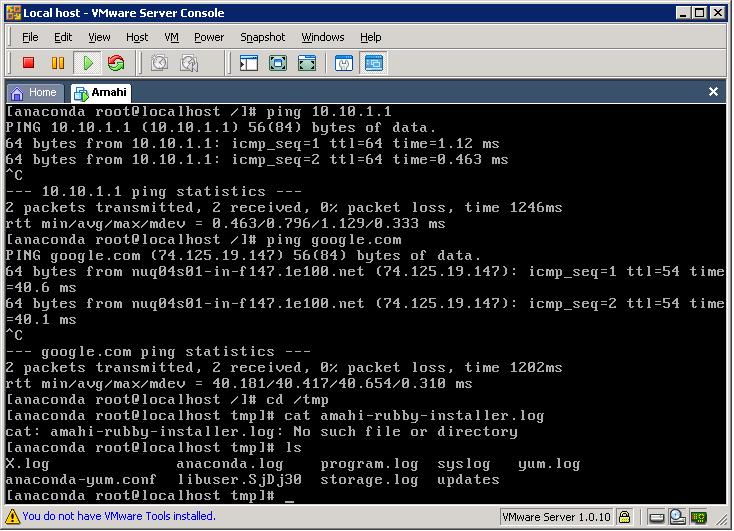Viewport: 734px width, 531px height.
Task: Click the 'anaconda.log' file name in terminal
Action: click(230, 464)
